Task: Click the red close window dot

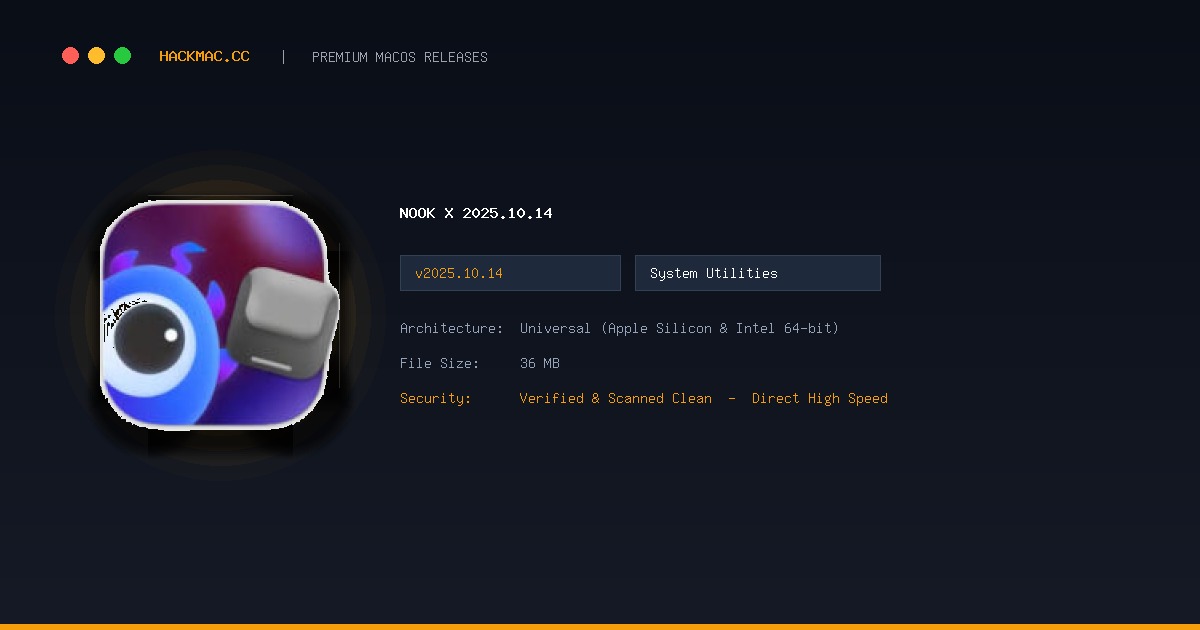Action: [70, 56]
